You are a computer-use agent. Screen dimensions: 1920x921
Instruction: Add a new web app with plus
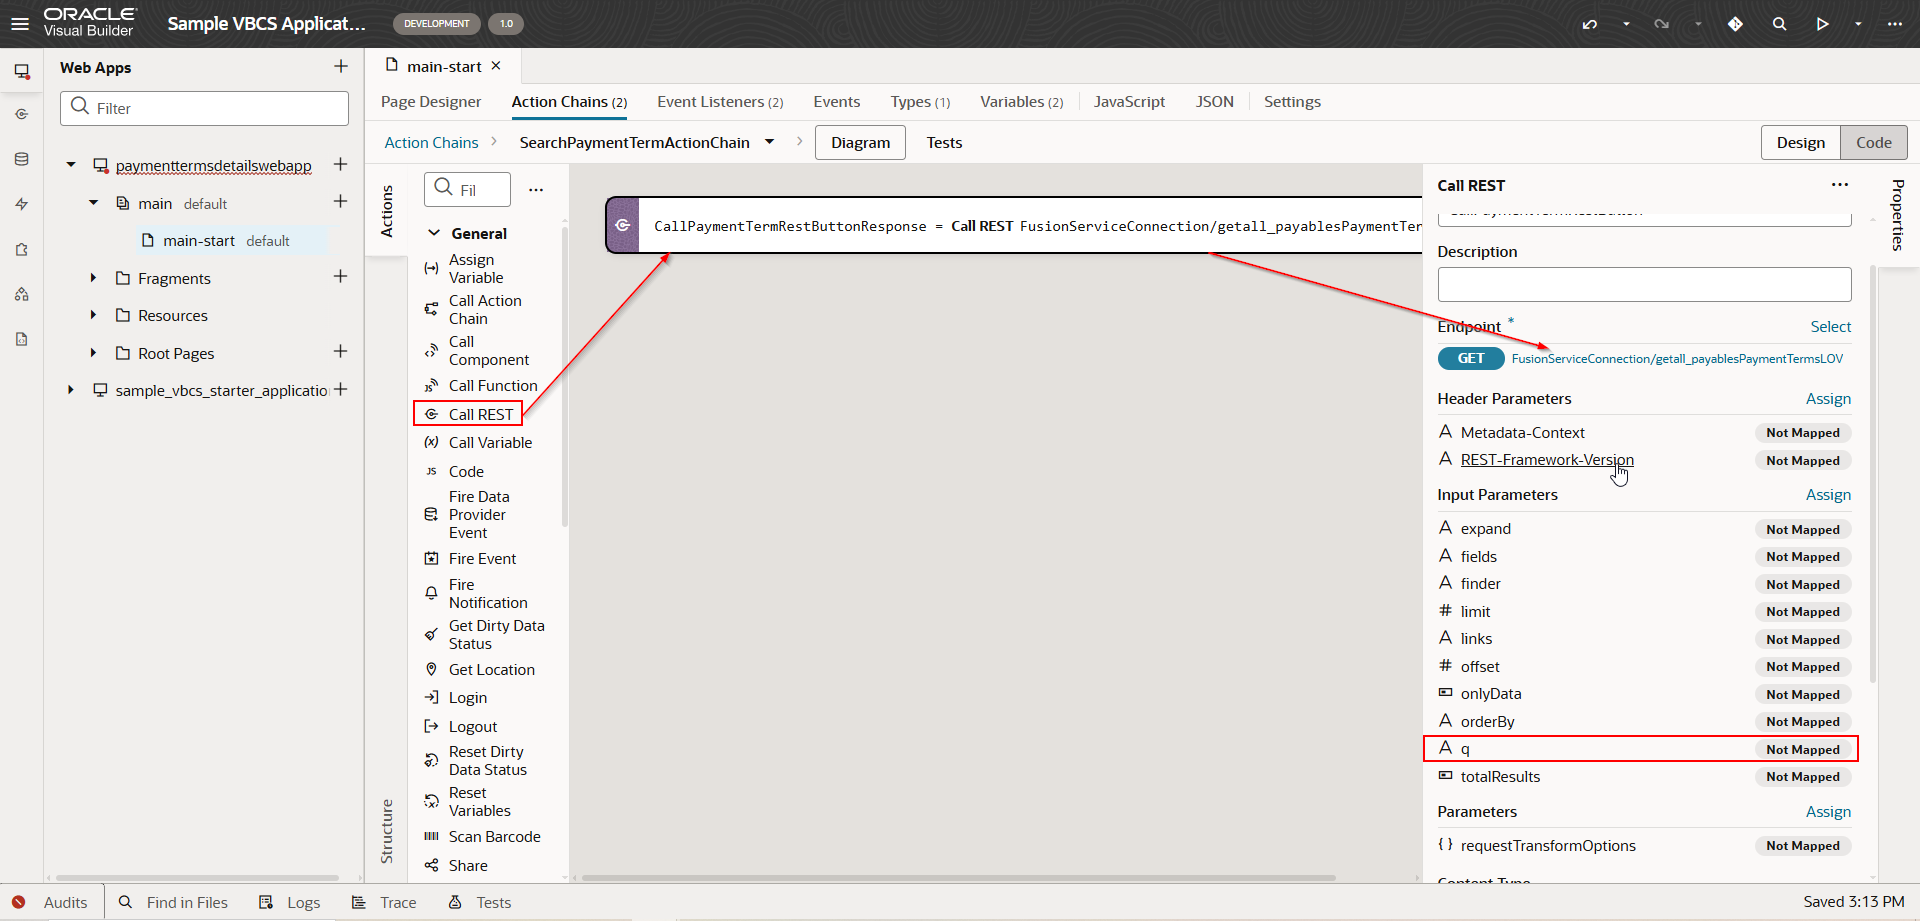[x=341, y=66]
